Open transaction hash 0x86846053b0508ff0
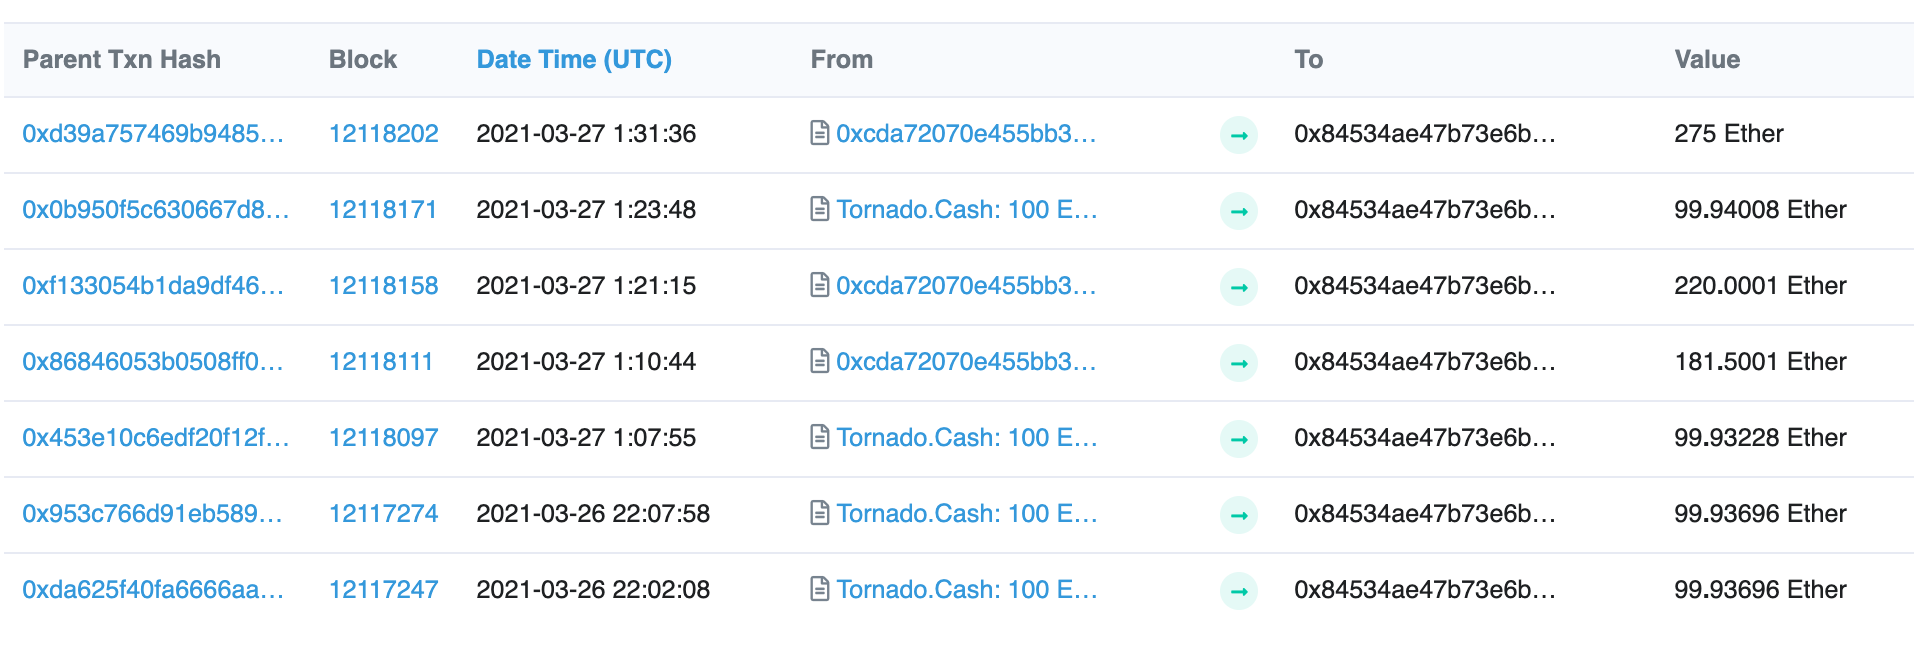The width and height of the screenshot is (1914, 654). (153, 362)
